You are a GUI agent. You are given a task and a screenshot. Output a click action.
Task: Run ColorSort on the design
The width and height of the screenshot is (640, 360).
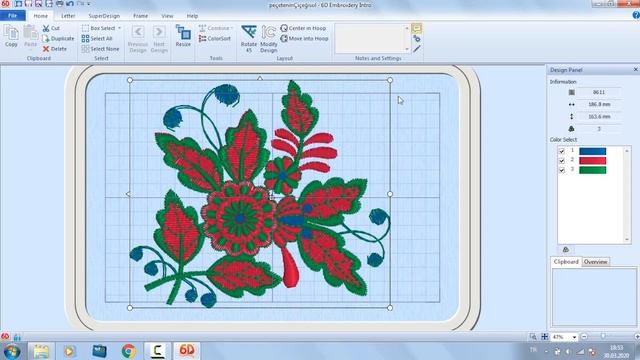[215, 38]
